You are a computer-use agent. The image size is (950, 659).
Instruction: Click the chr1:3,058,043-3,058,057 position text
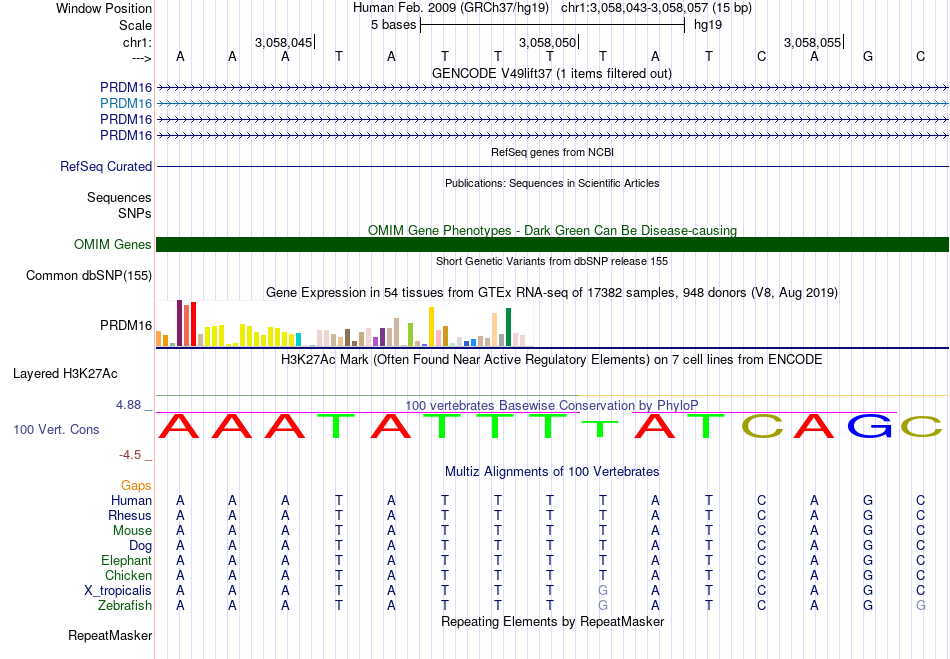point(656,8)
